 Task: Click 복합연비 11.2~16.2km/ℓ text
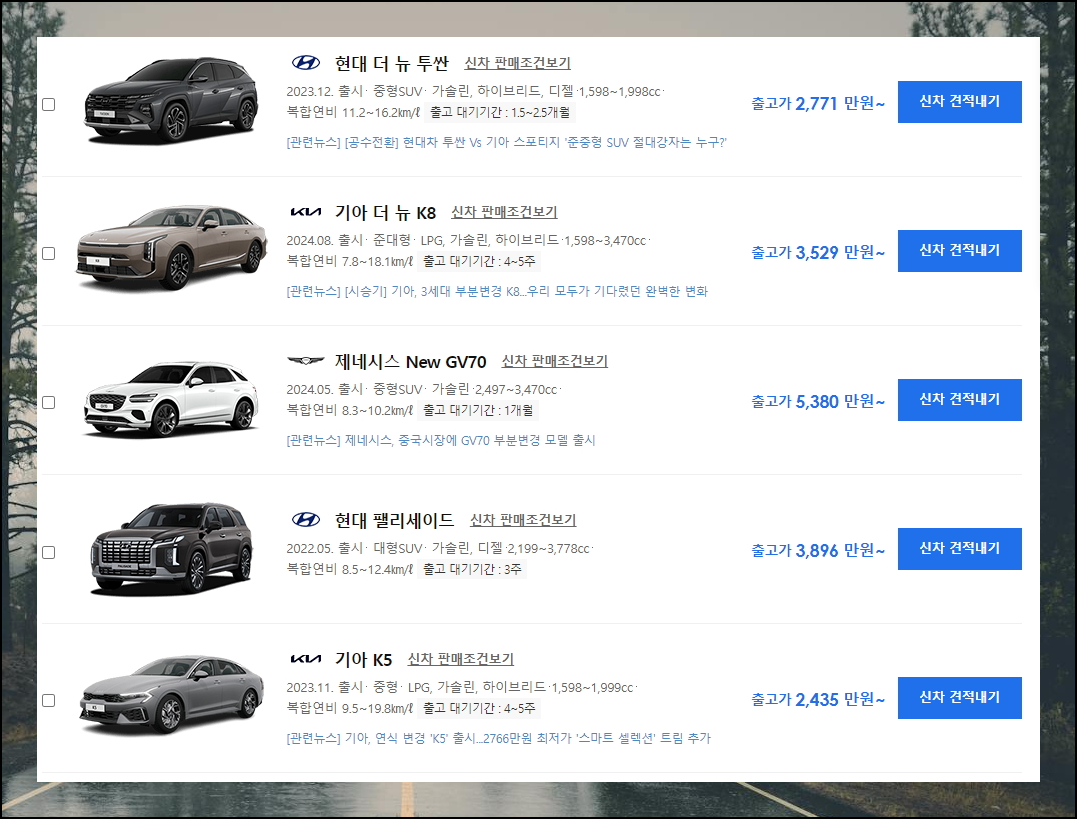pyautogui.click(x=353, y=113)
